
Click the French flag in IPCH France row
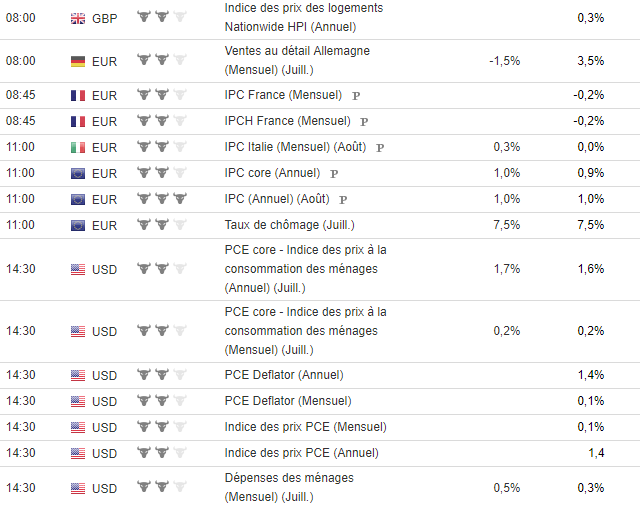(78, 121)
